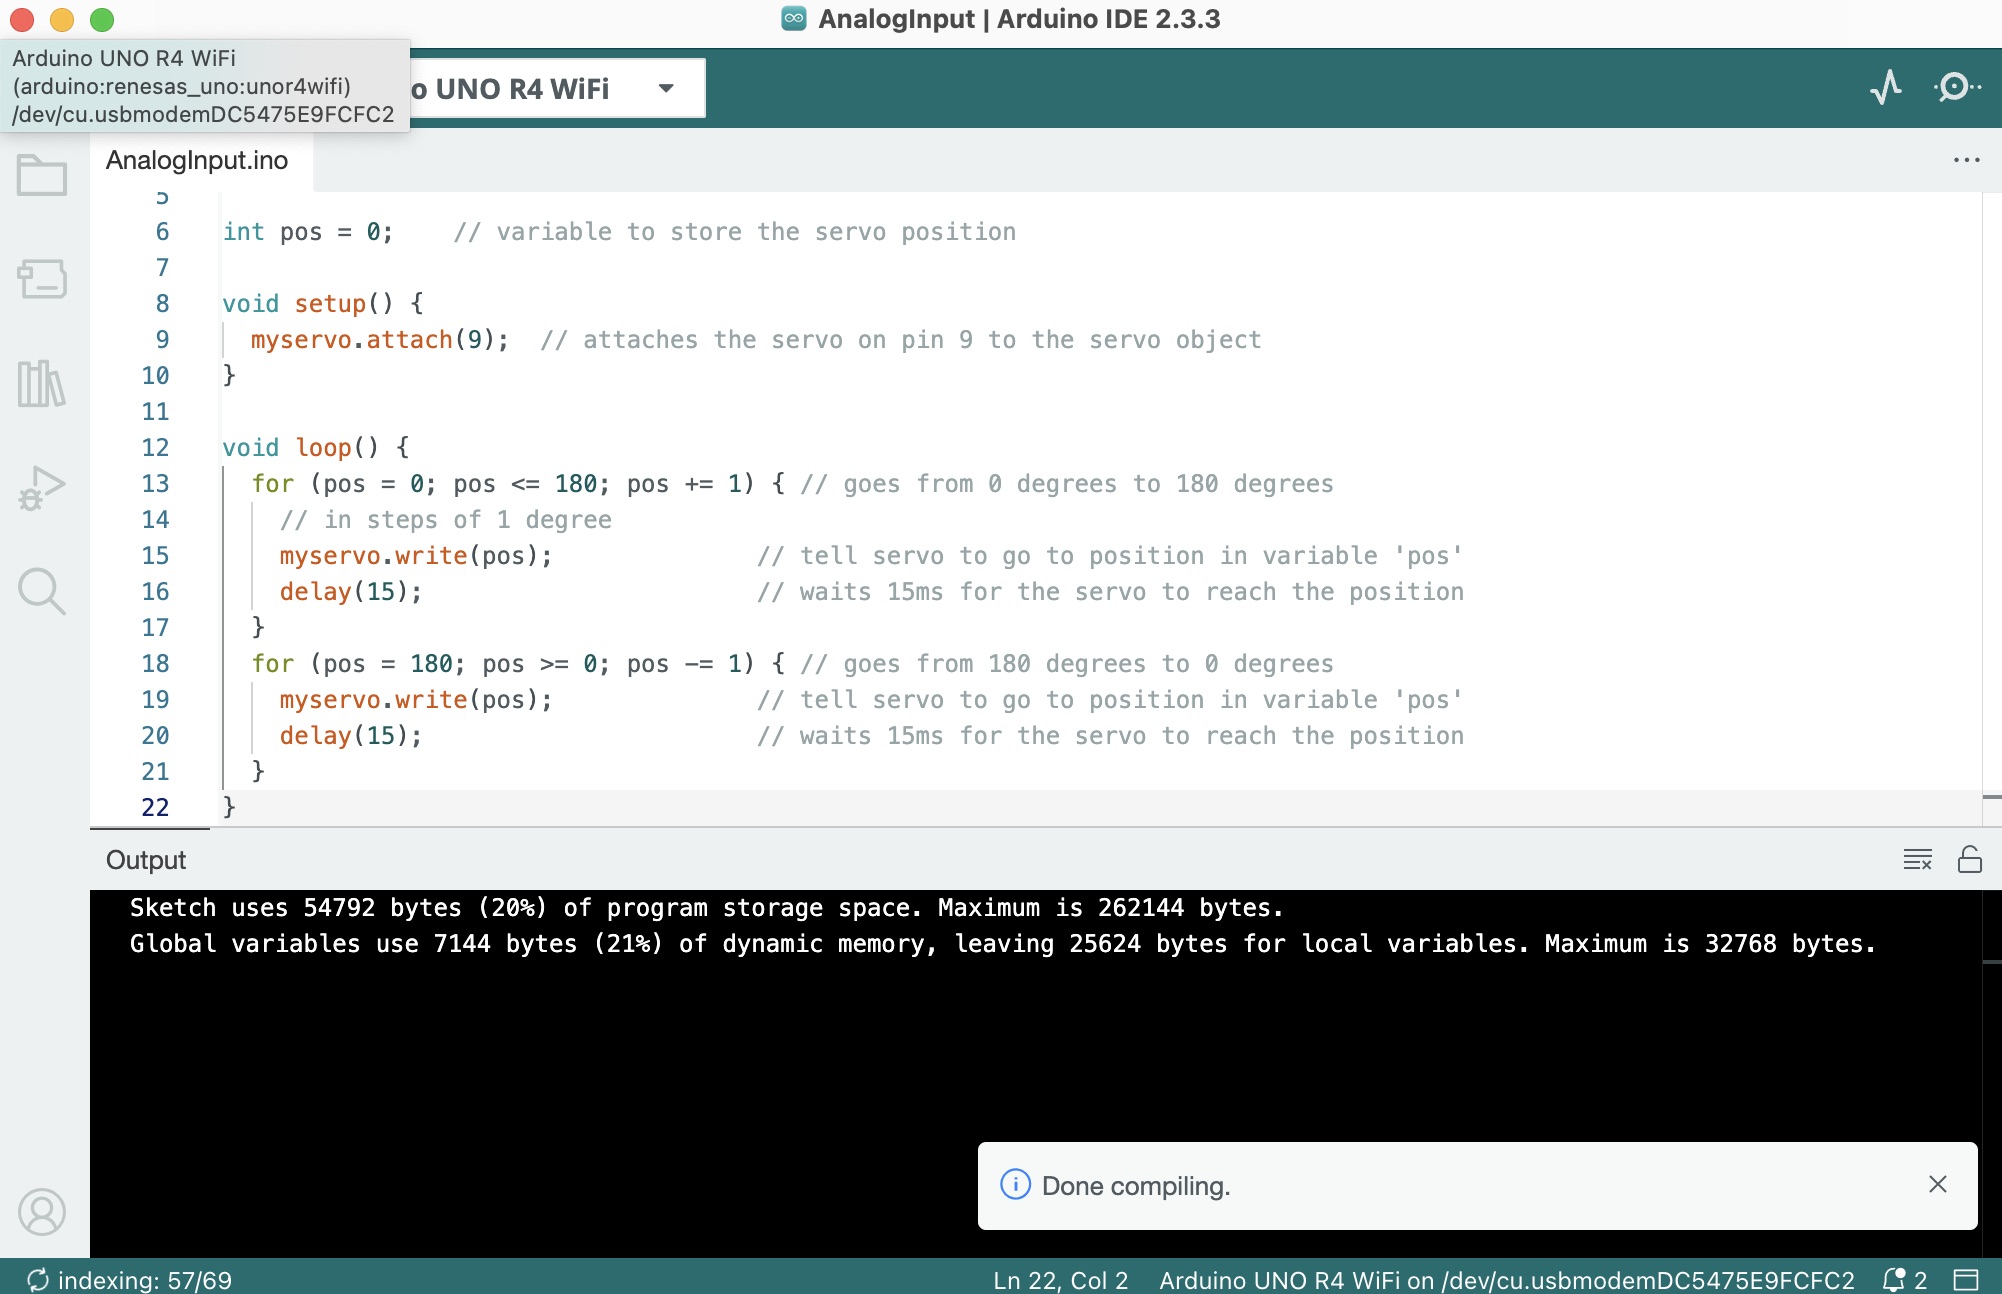Select the AnalogInput.ino tab
The image size is (2002, 1294).
pos(197,160)
